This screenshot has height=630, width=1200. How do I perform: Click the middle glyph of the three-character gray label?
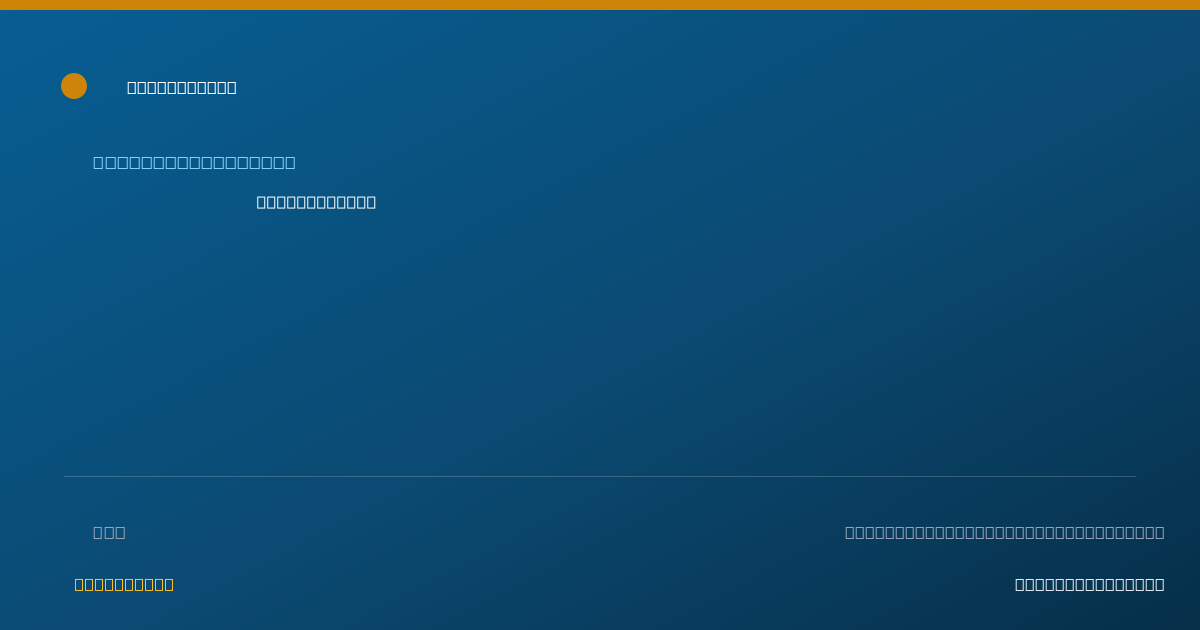[x=109, y=532]
